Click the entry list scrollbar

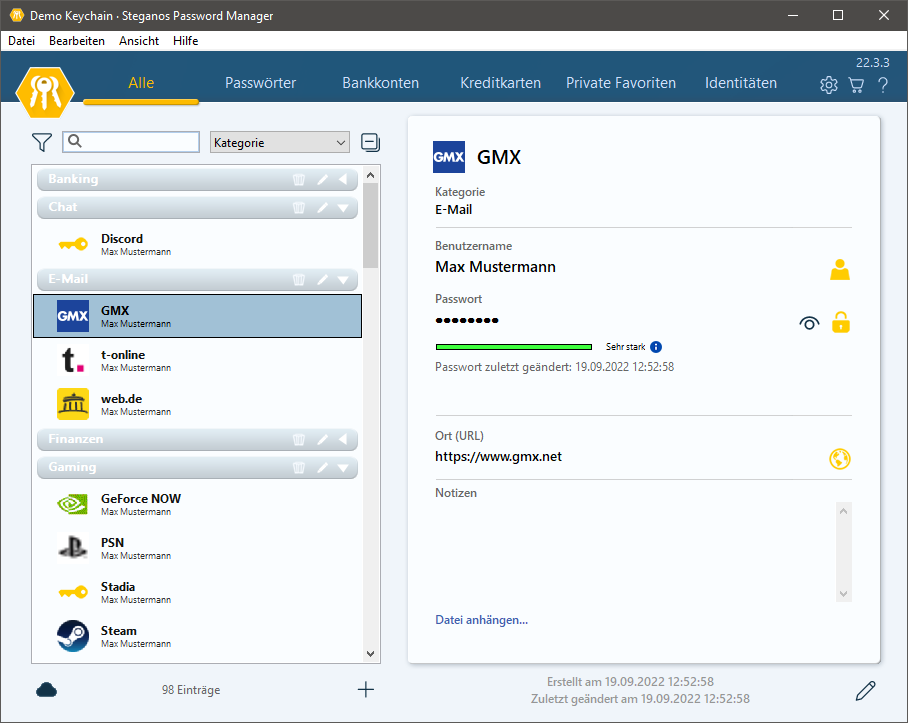[371, 226]
